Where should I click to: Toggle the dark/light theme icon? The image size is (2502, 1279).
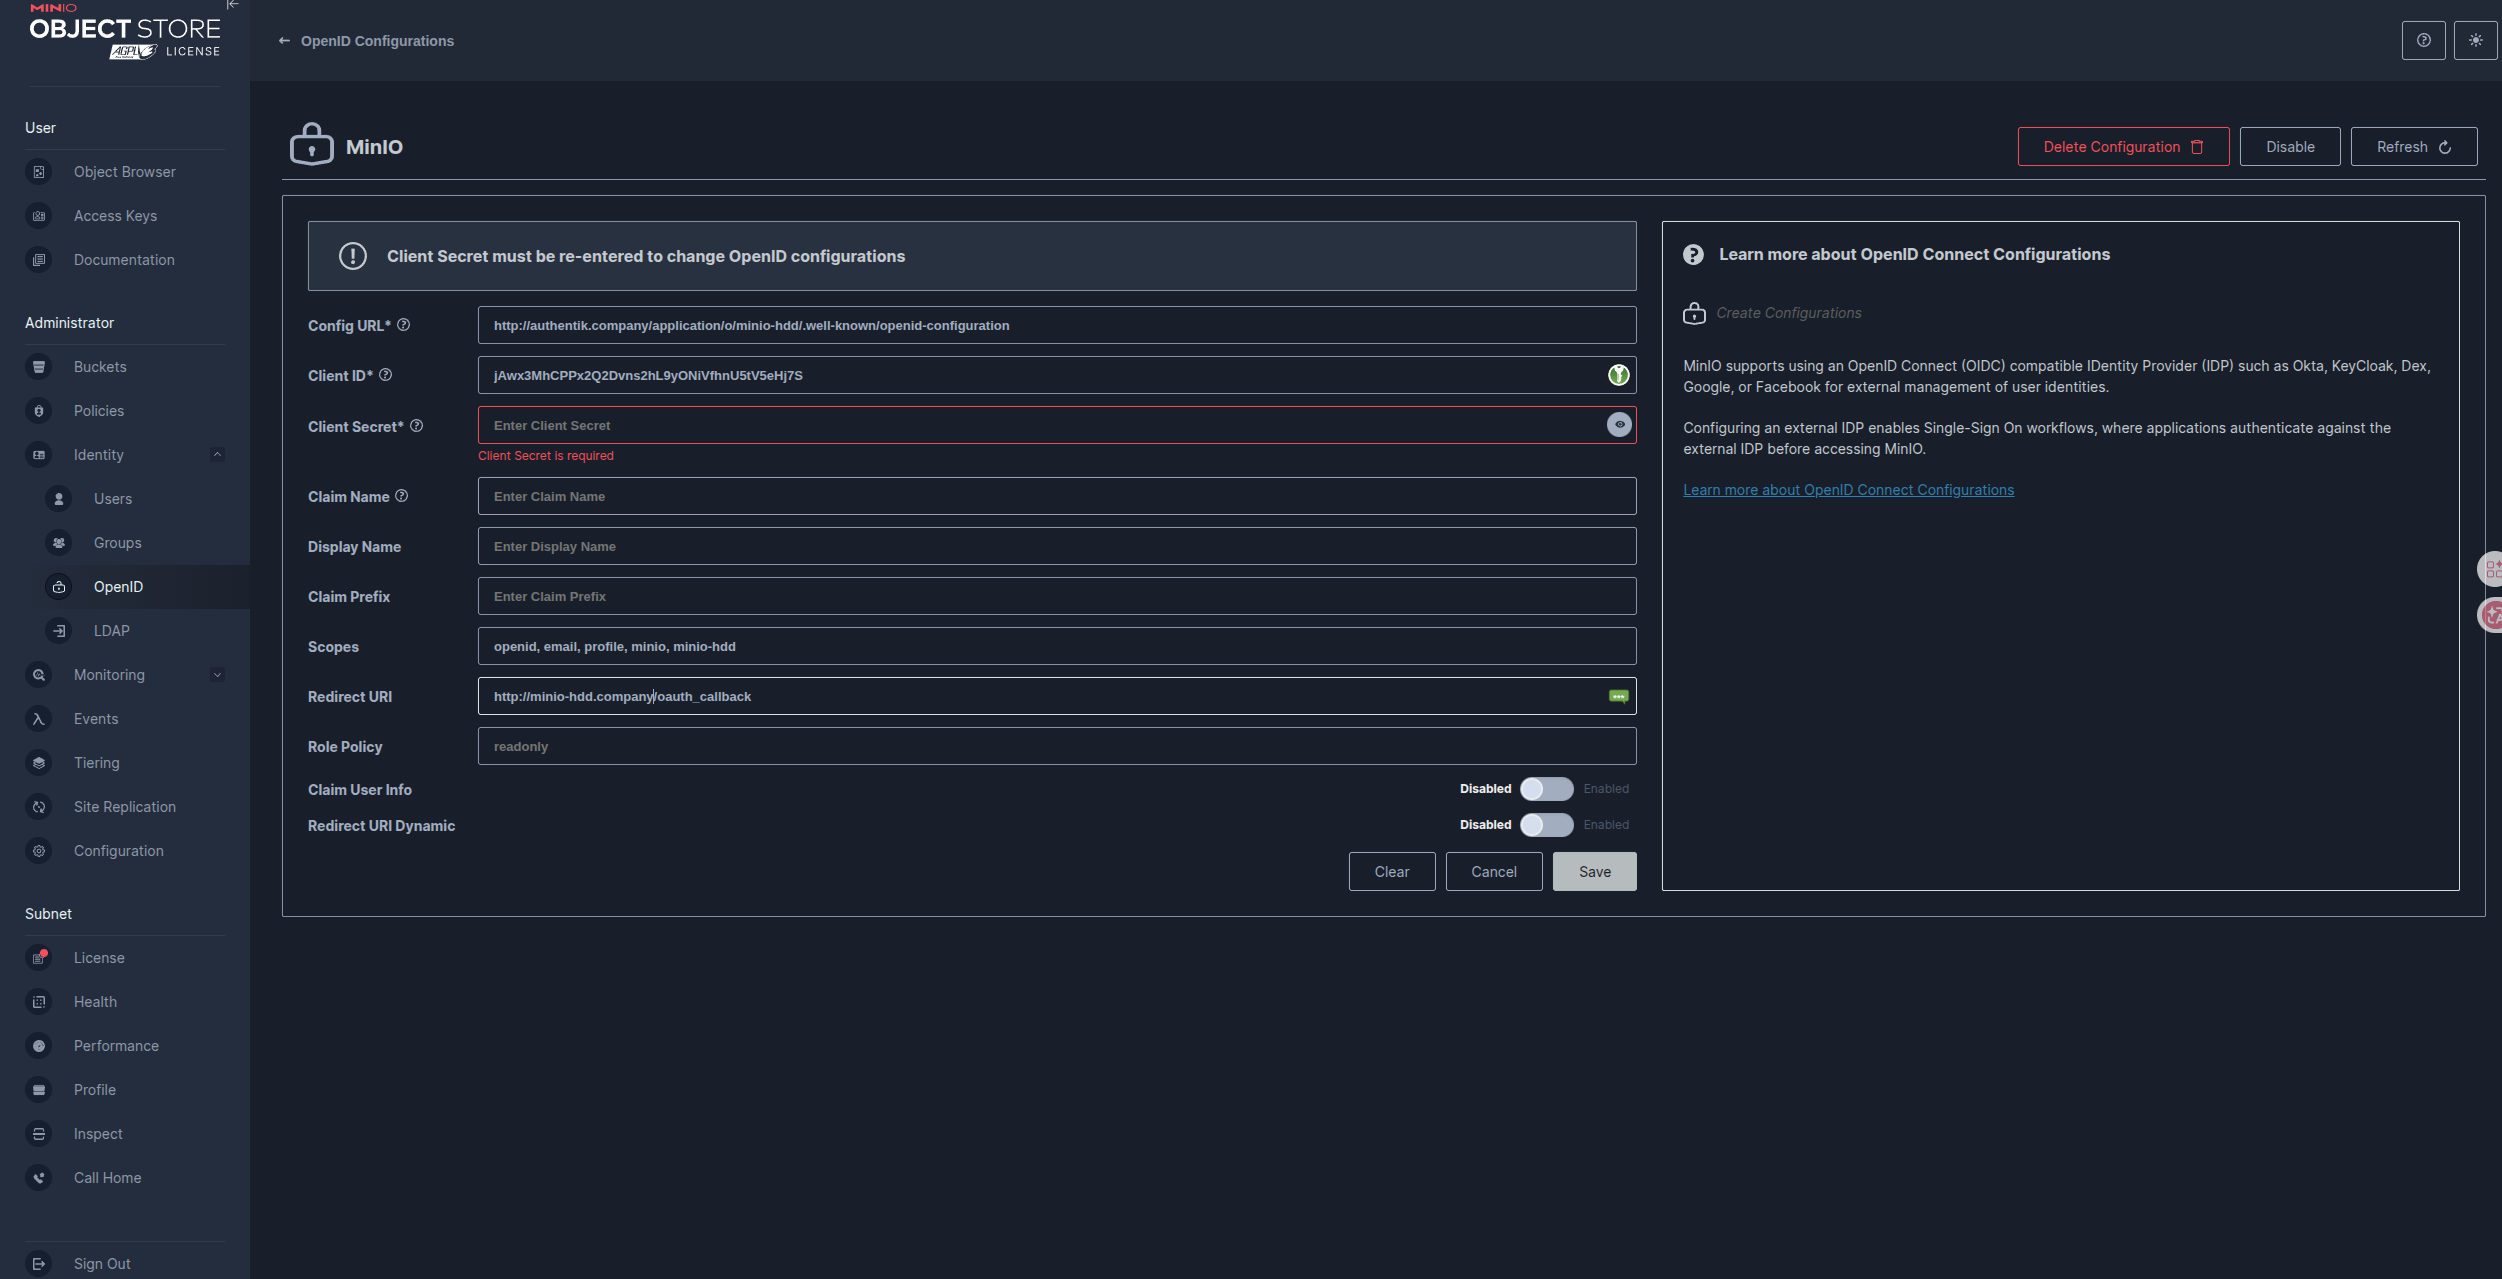pos(2475,41)
